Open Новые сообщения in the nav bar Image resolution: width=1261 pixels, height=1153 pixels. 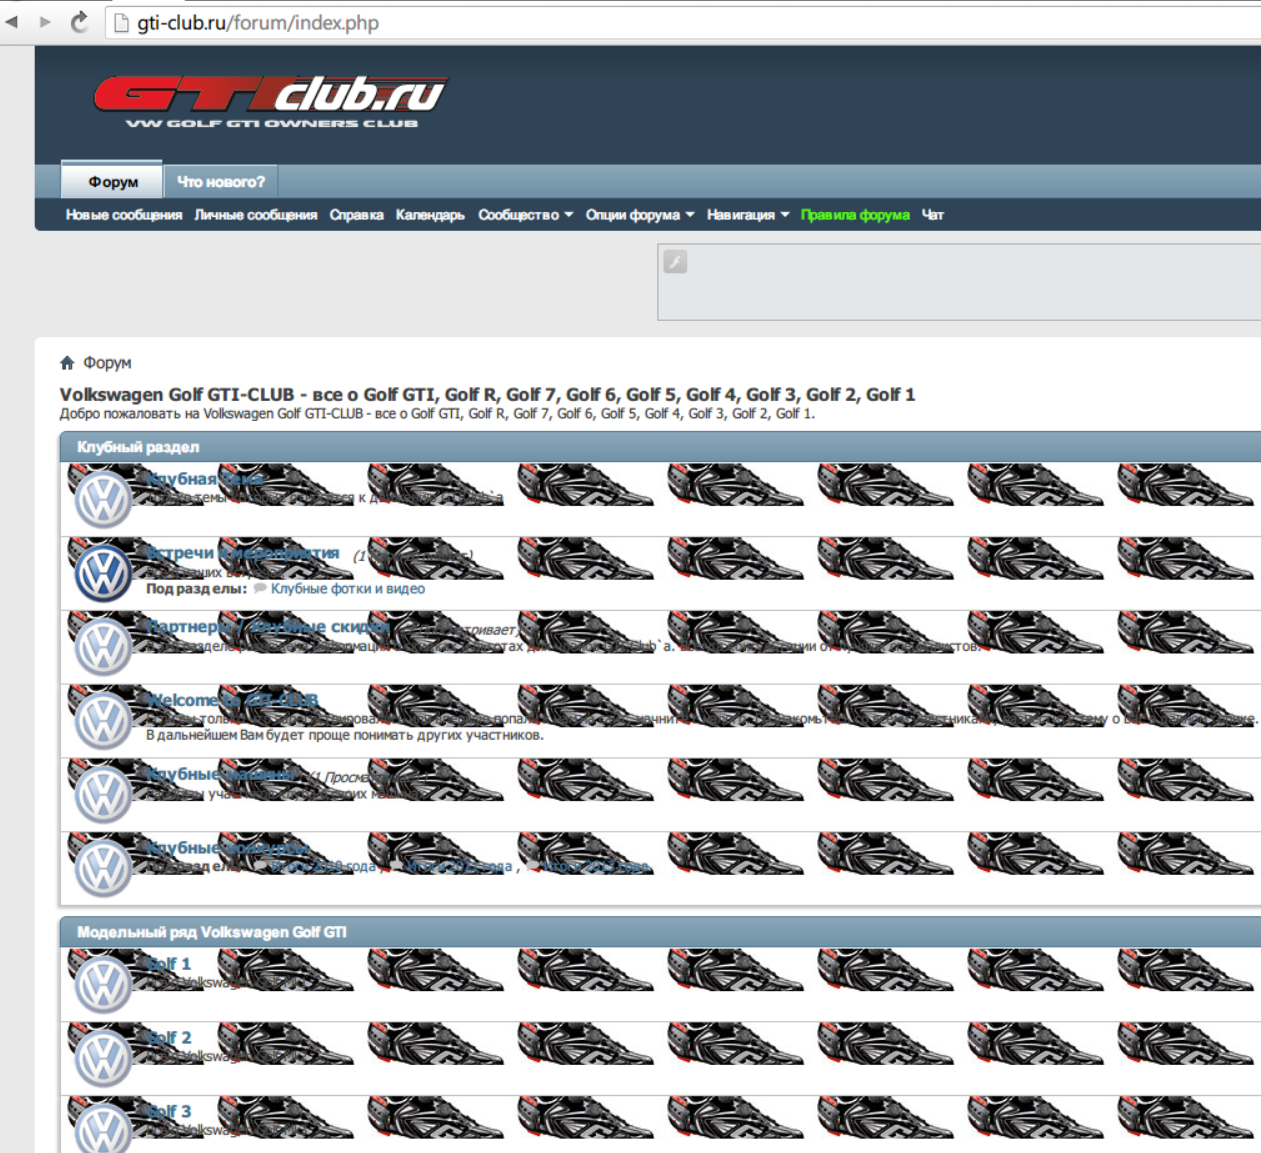click(x=124, y=215)
